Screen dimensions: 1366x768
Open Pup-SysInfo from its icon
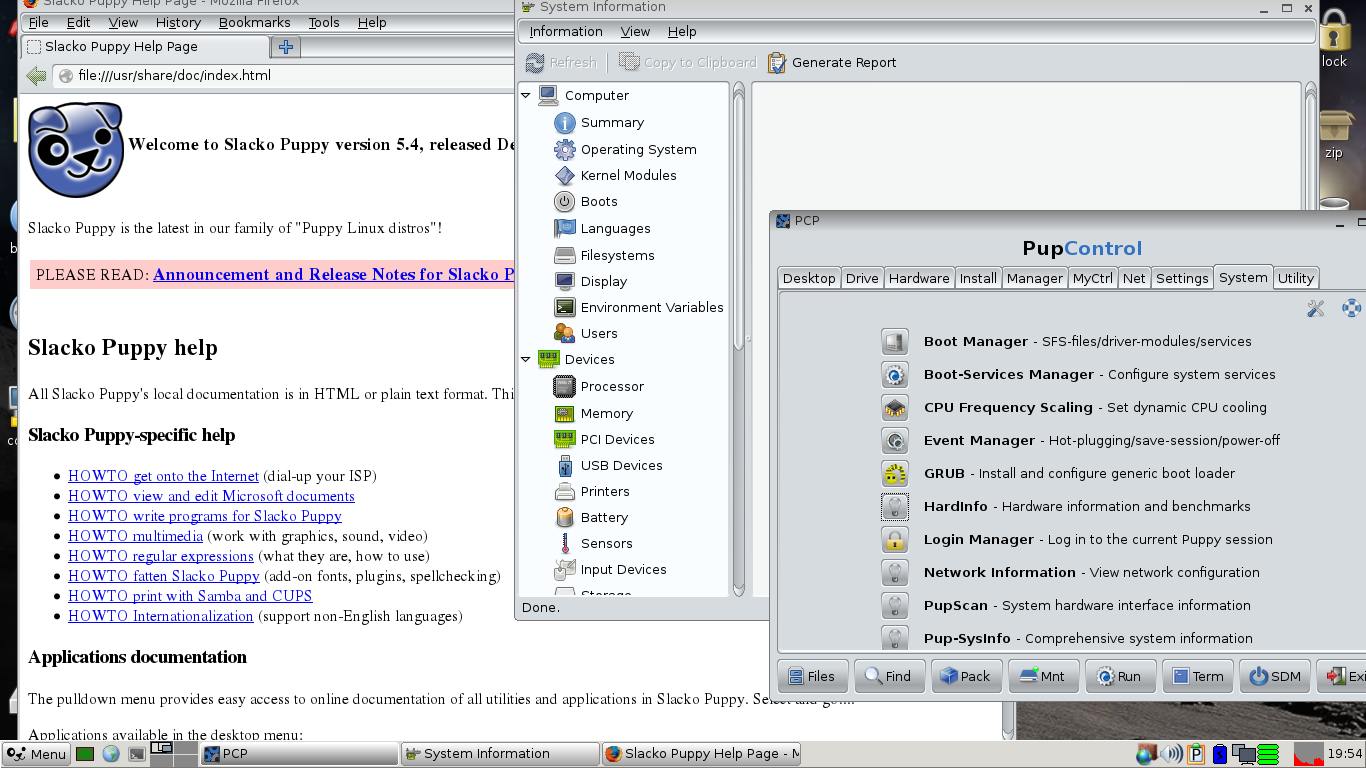tap(895, 637)
